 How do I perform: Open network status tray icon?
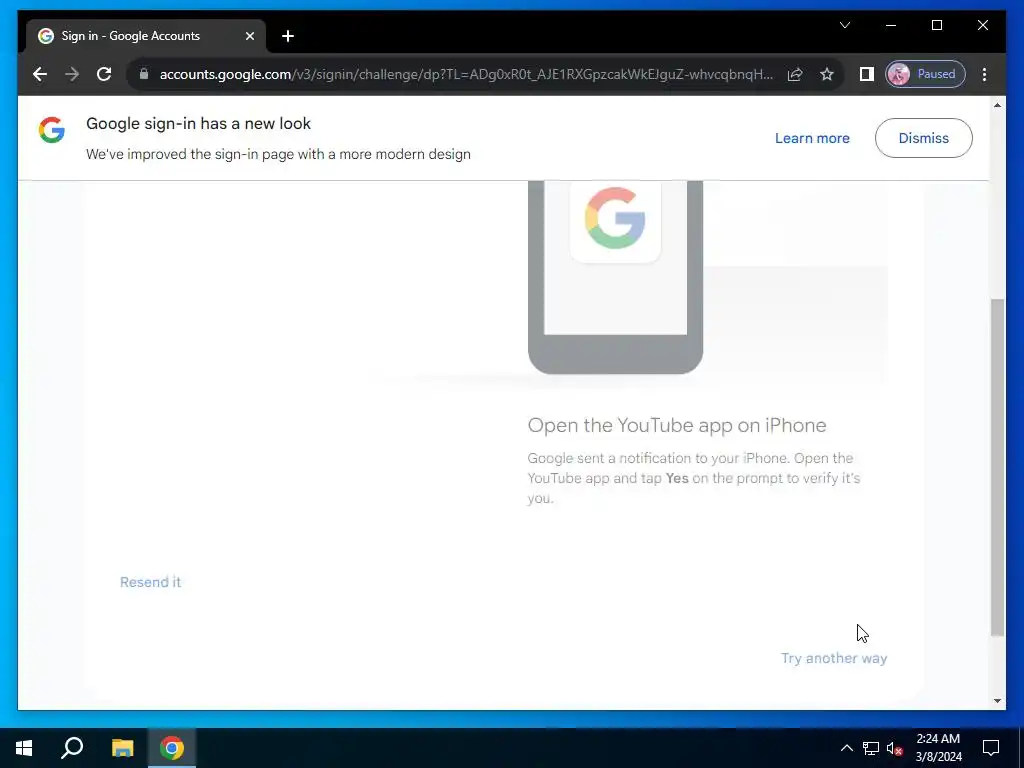(x=871, y=748)
